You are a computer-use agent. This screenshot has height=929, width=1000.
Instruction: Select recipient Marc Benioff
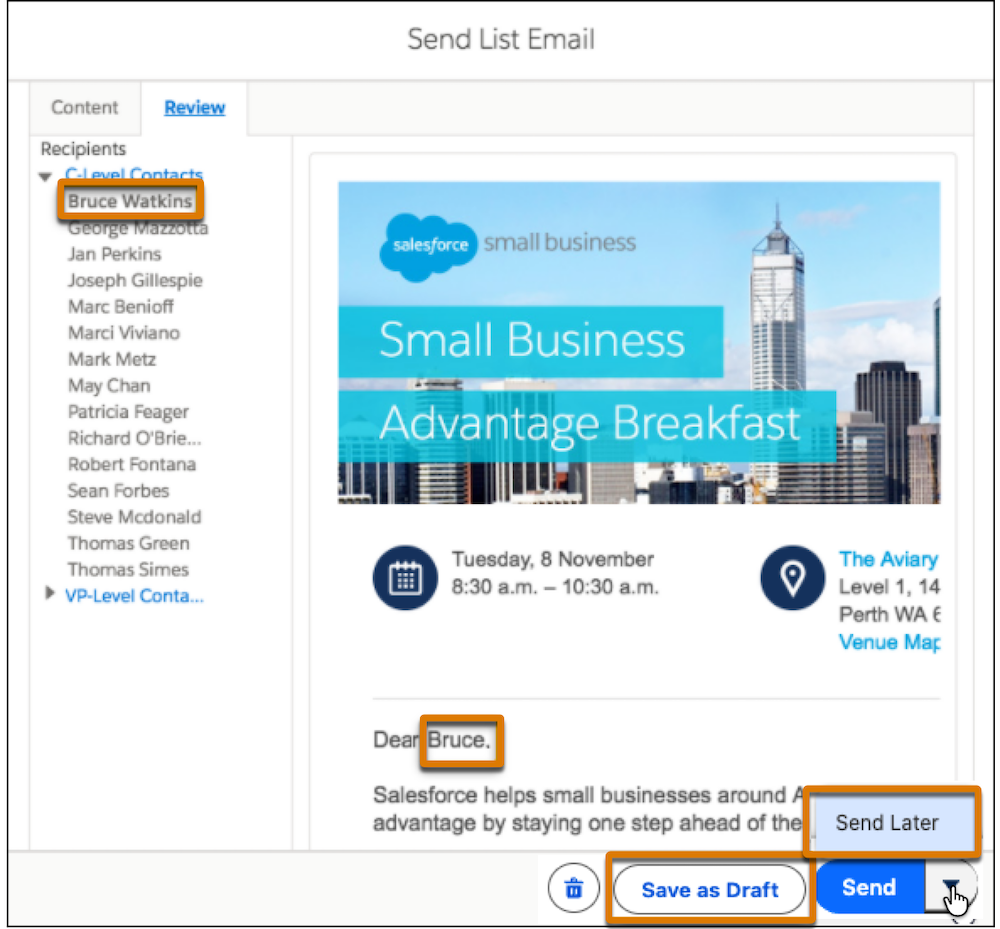[x=121, y=307]
